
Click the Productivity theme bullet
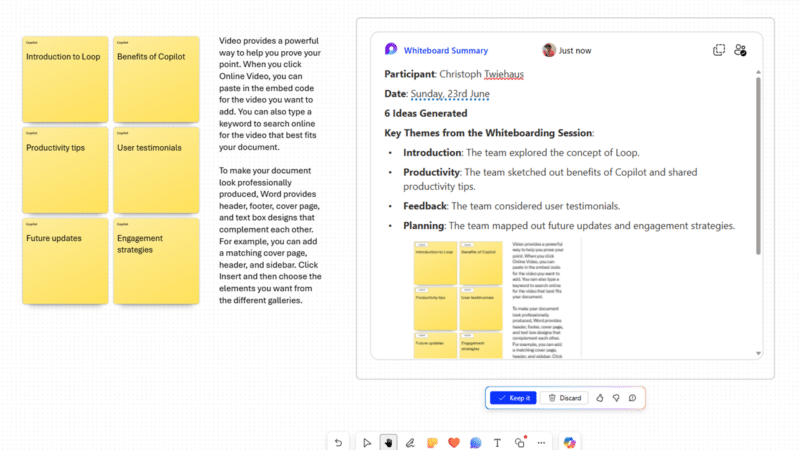550,179
